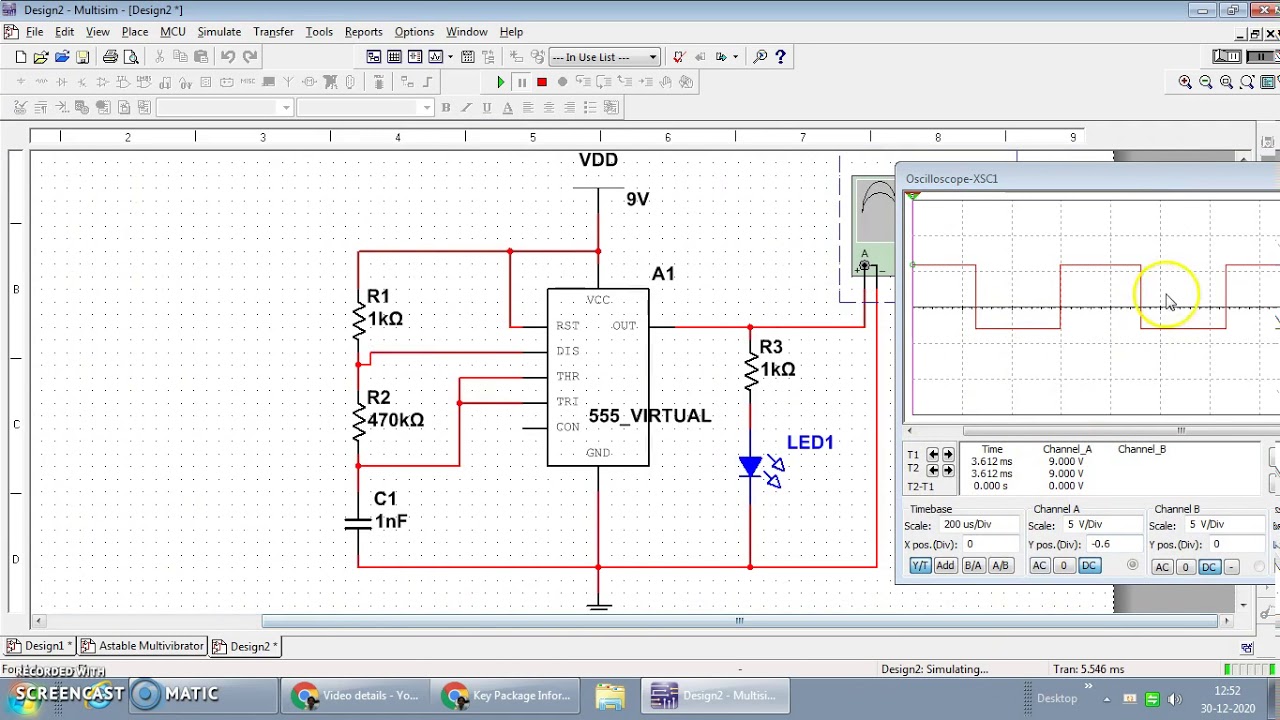1280x720 pixels.
Task: Click the Electrical rules check icon
Action: click(679, 57)
